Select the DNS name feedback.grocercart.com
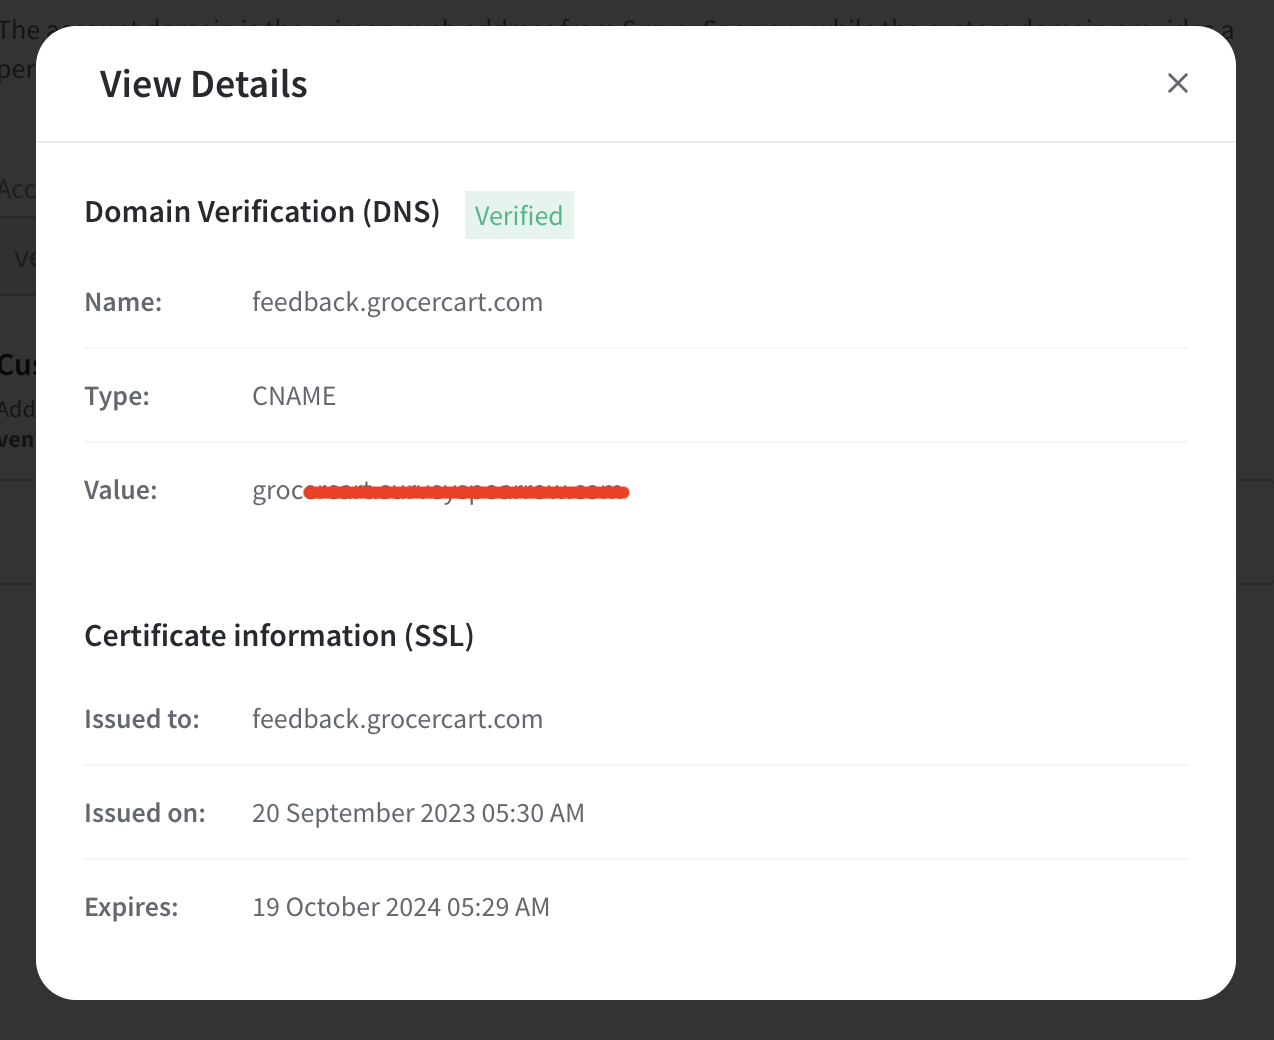 click(397, 302)
